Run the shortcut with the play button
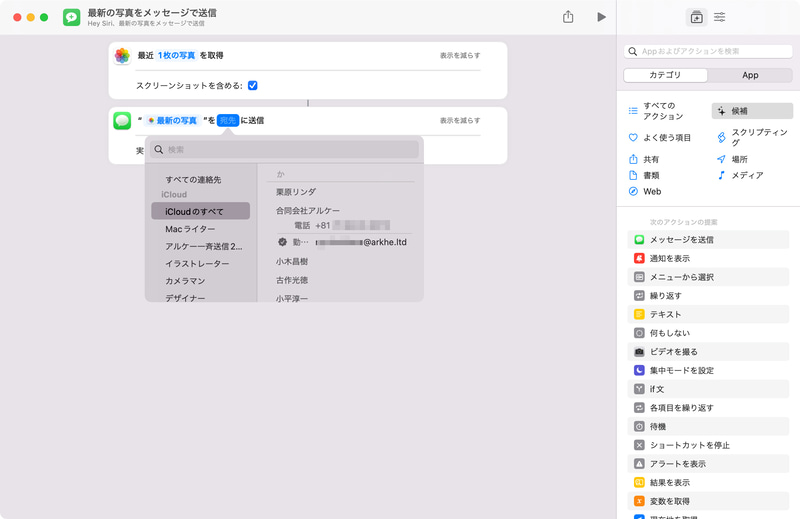The width and height of the screenshot is (800, 519). click(601, 17)
